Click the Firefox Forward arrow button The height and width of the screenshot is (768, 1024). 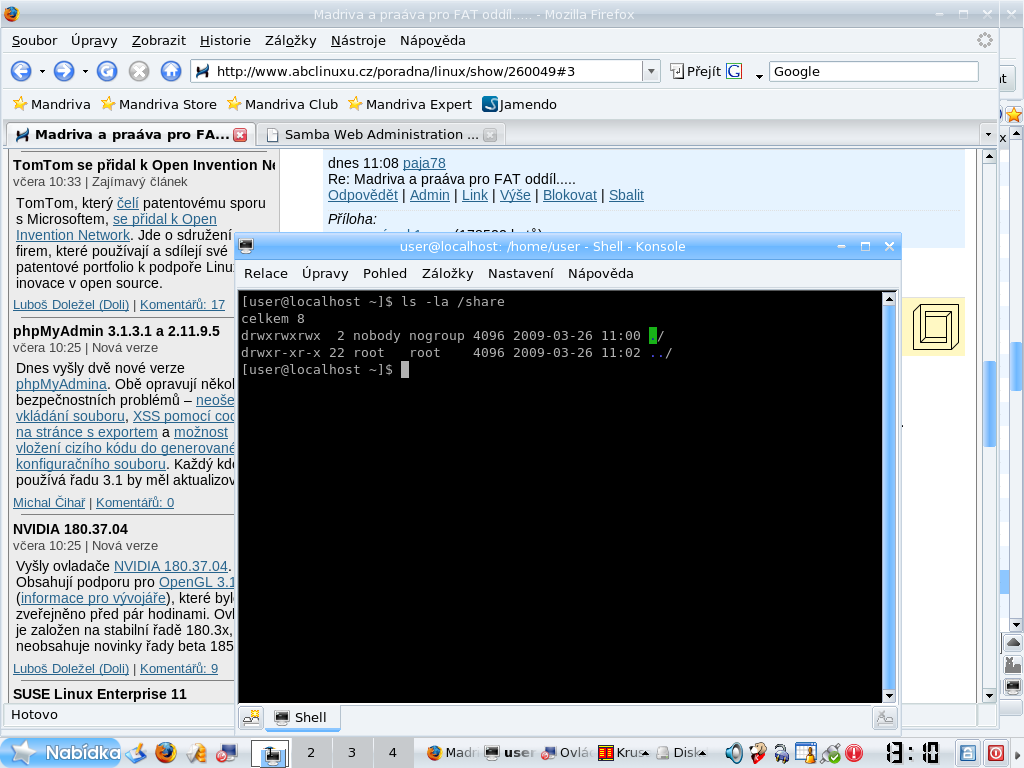click(64, 71)
